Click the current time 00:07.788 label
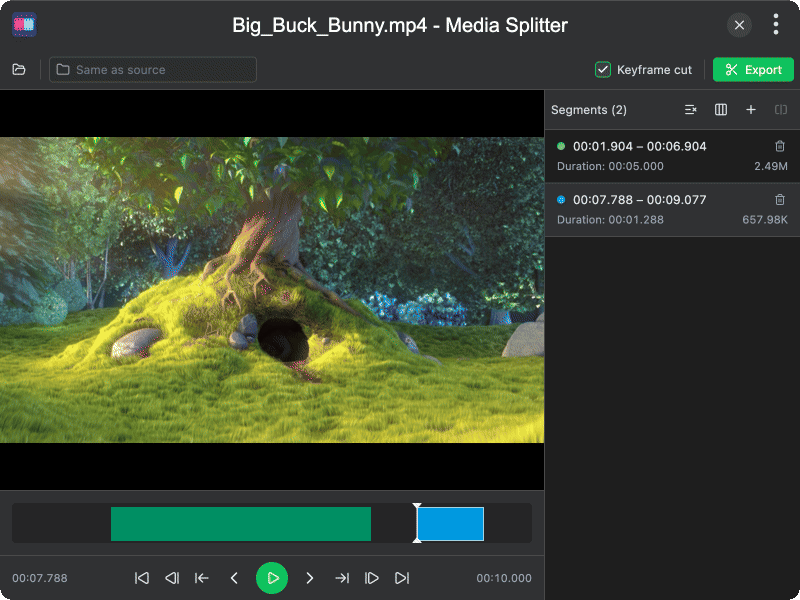800x600 pixels. tap(40, 578)
